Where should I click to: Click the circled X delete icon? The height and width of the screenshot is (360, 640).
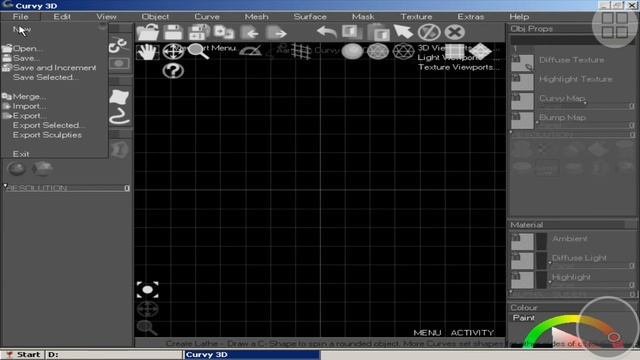[454, 32]
